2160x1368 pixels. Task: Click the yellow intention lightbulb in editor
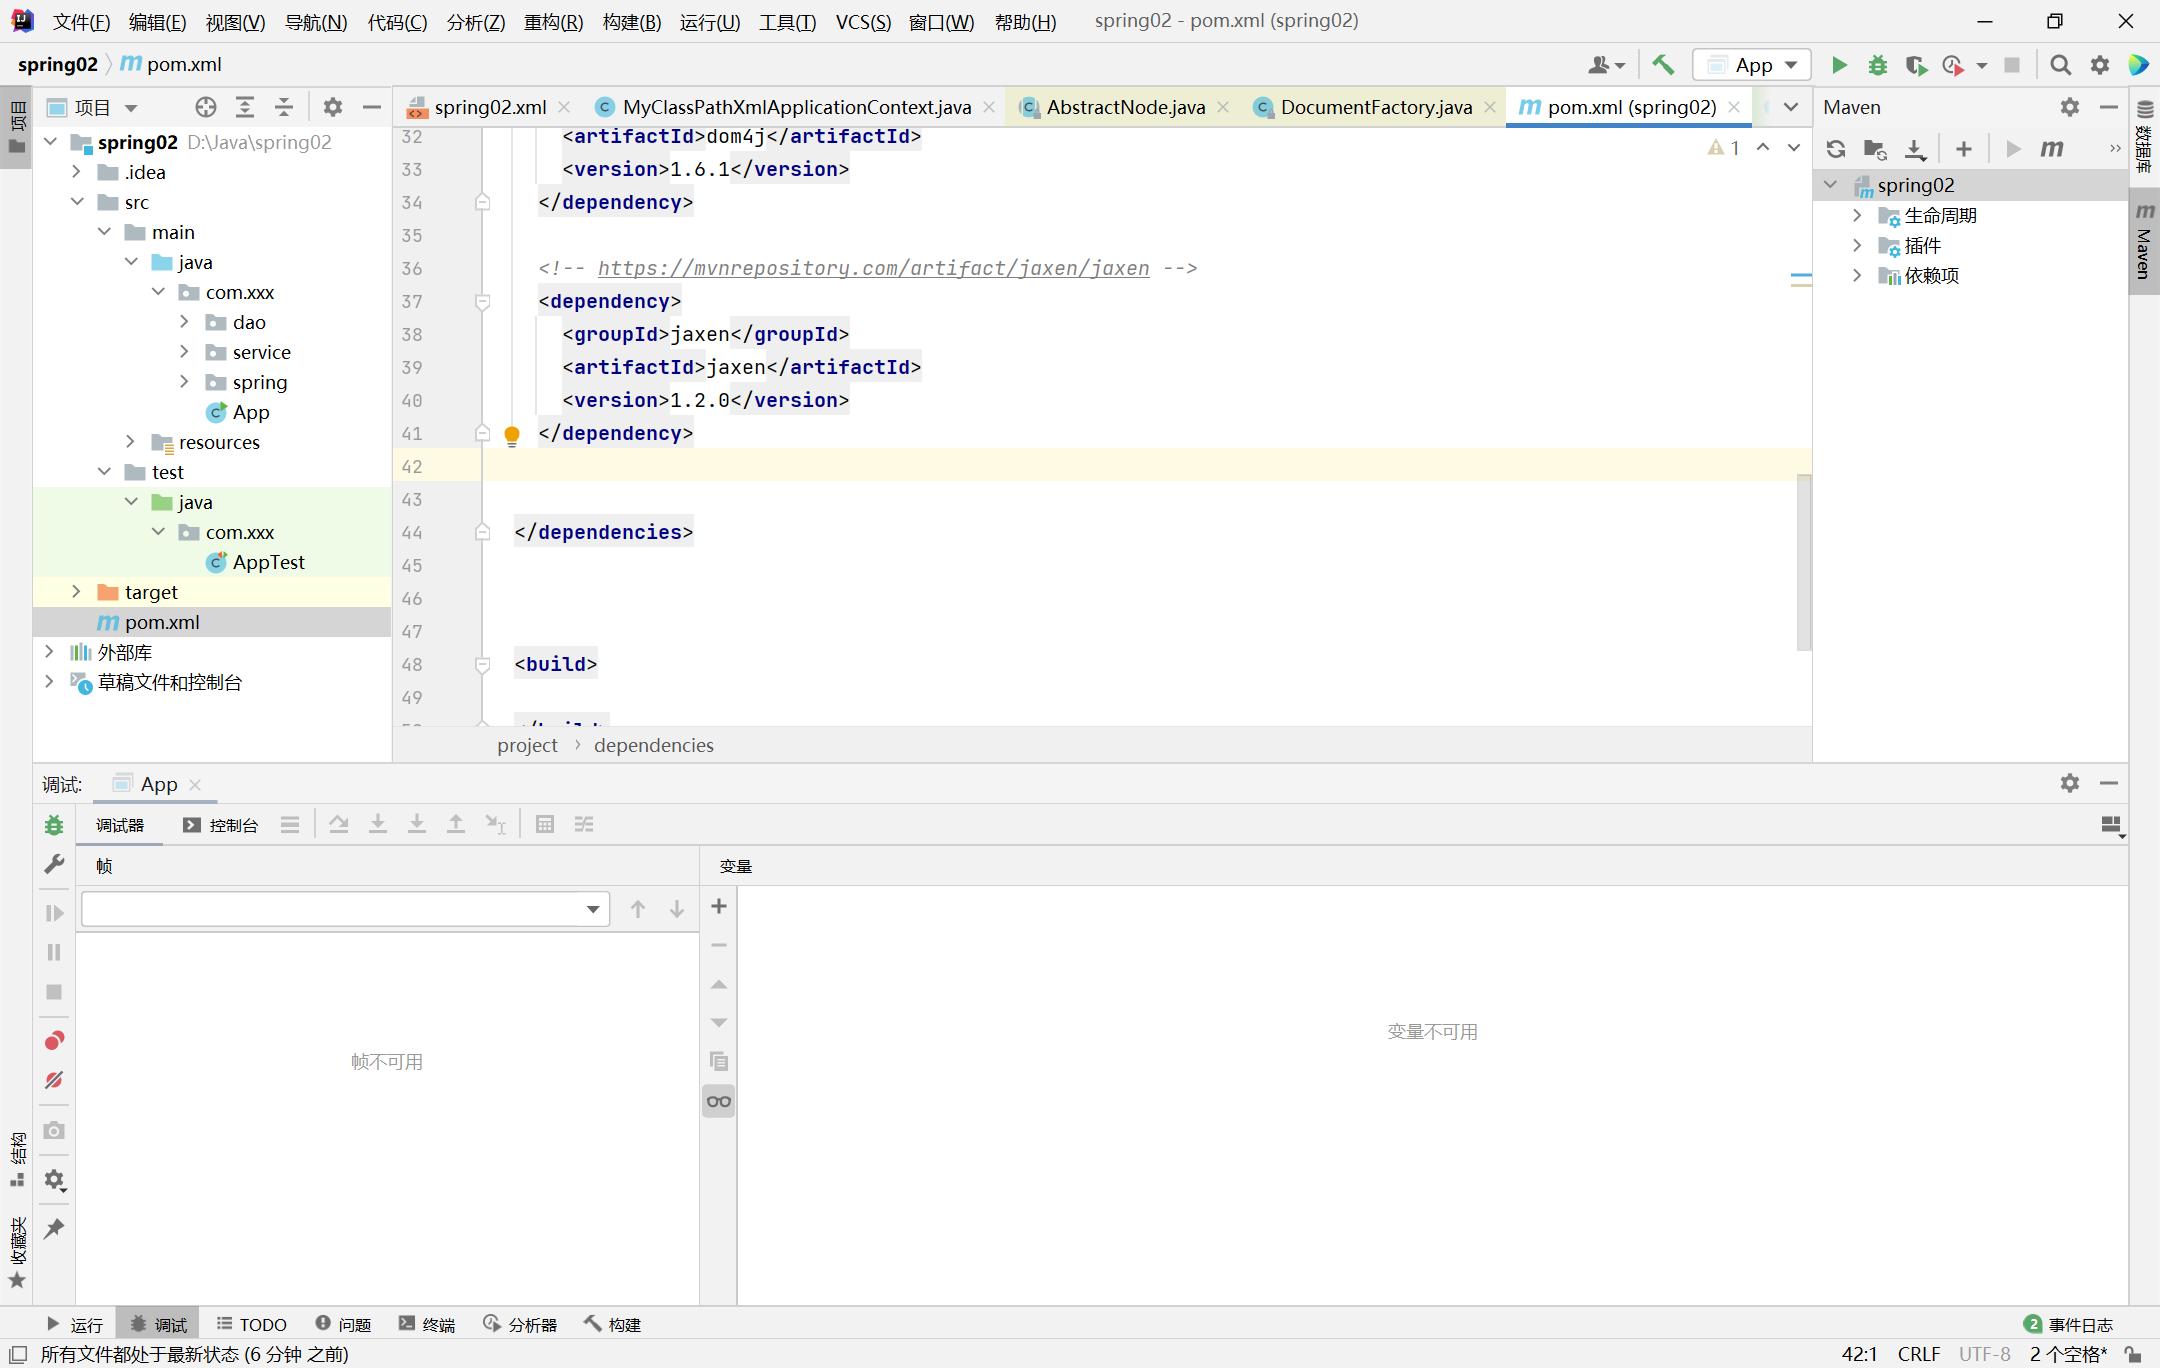click(512, 434)
